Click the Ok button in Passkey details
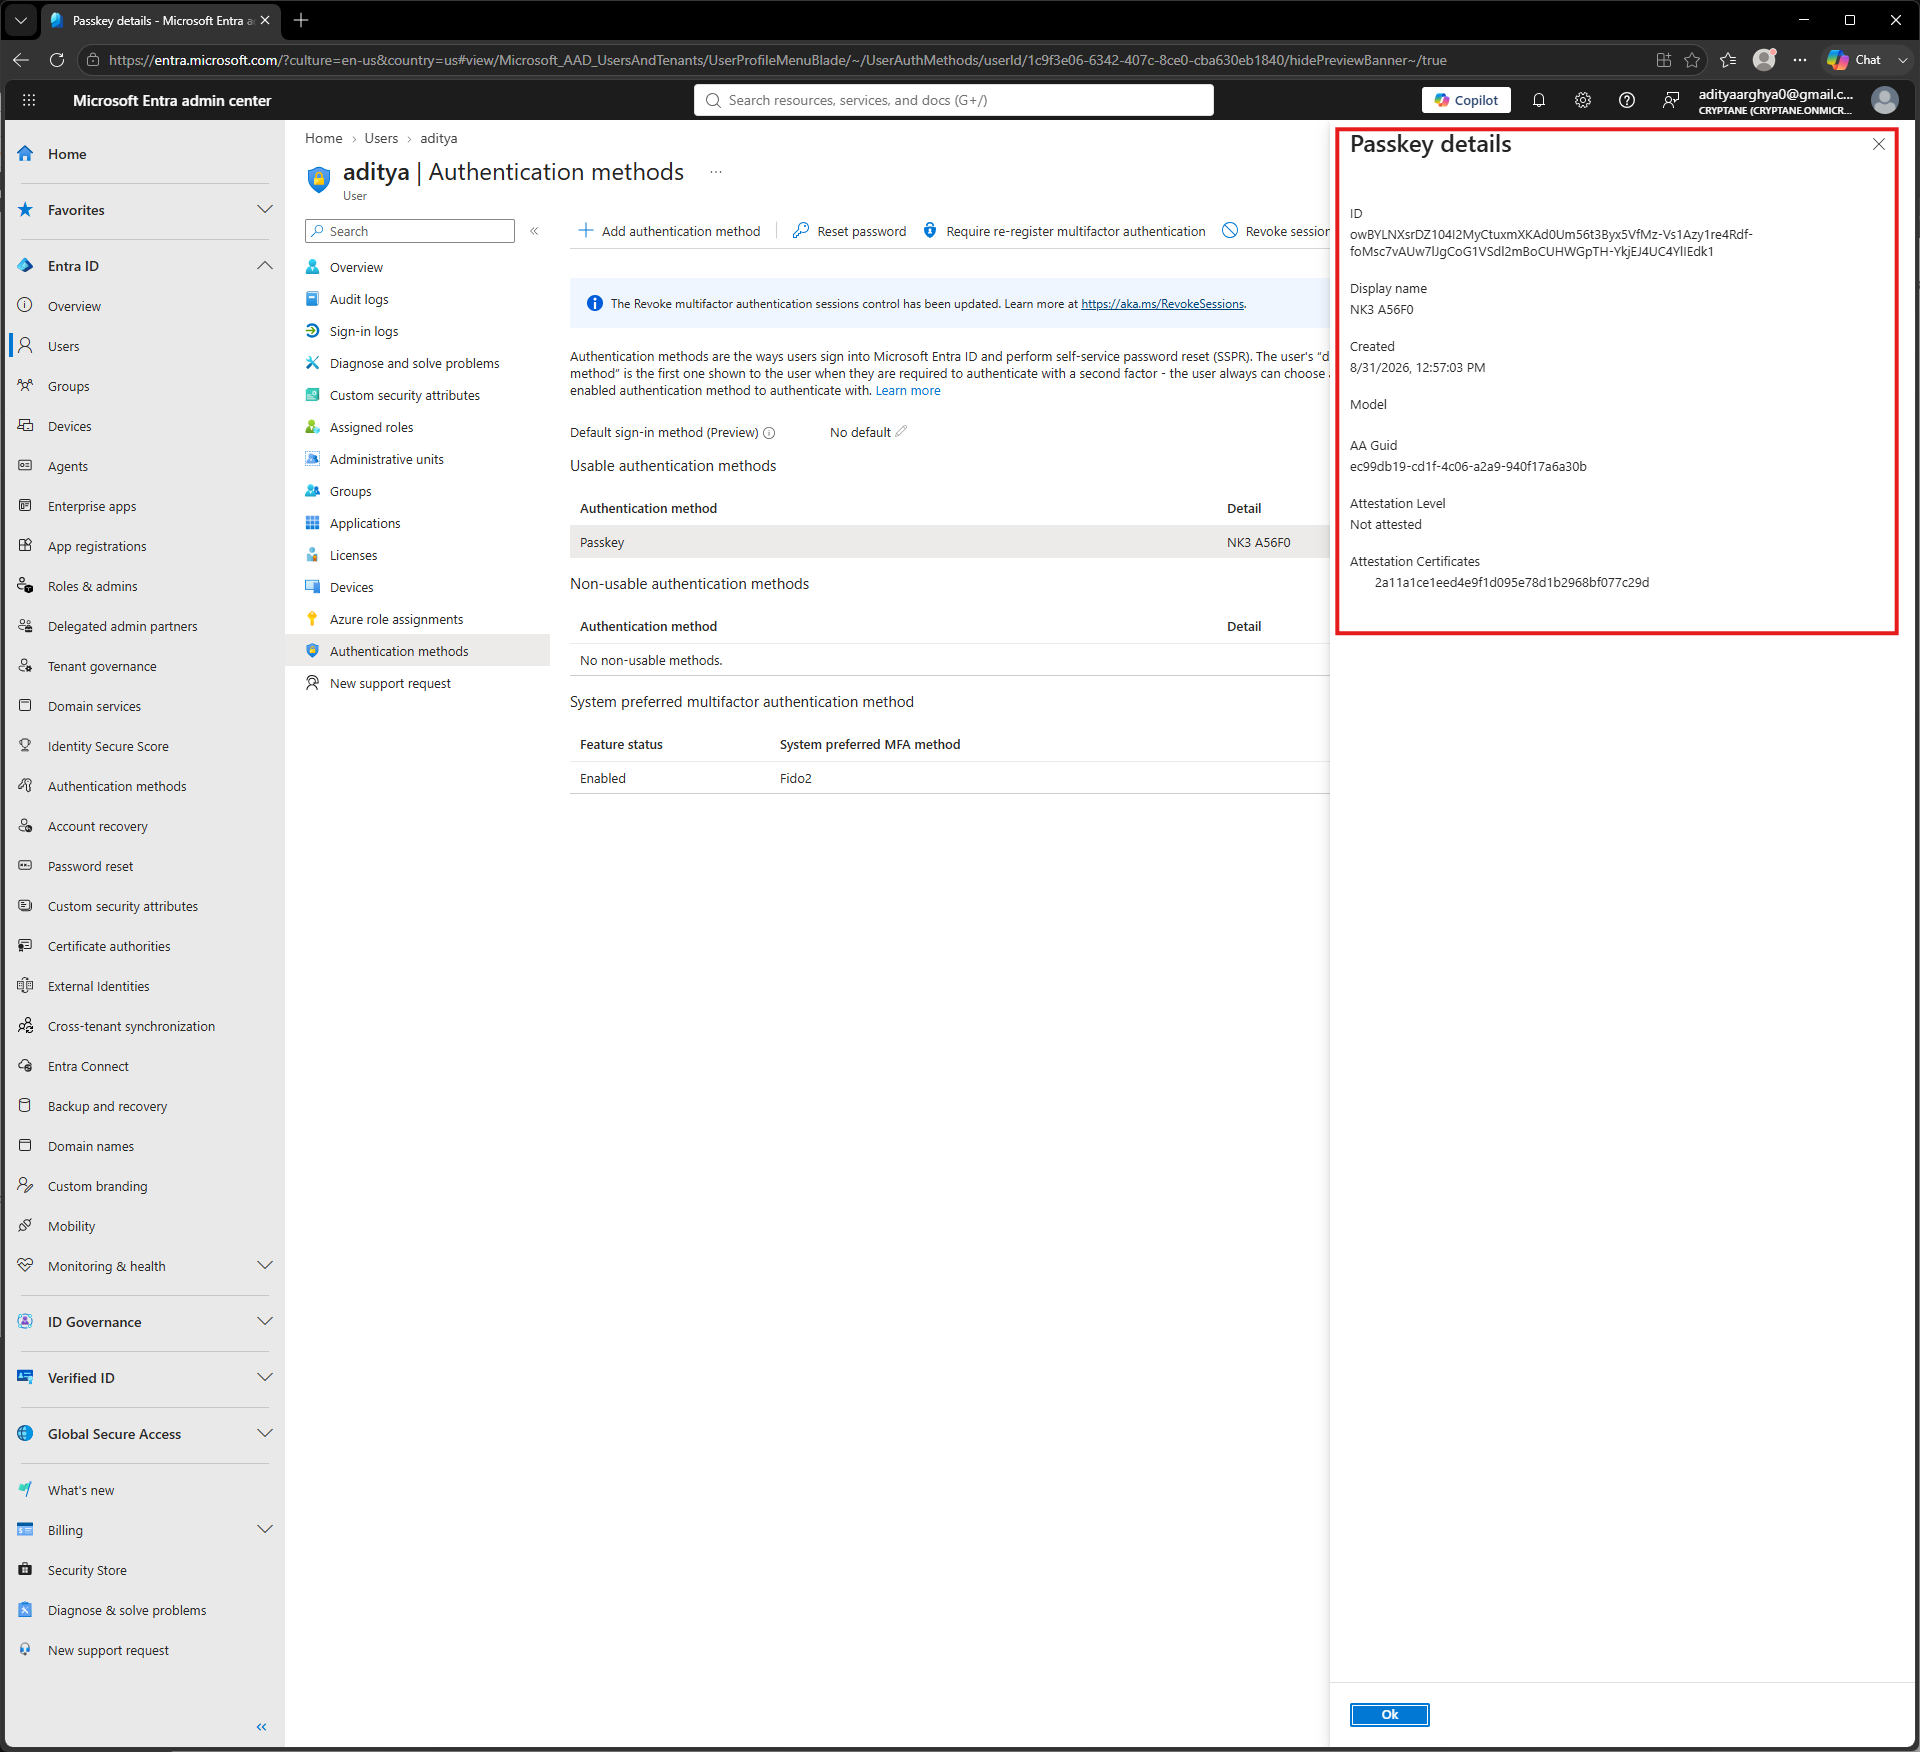The width and height of the screenshot is (1920, 1752). 1389,1714
